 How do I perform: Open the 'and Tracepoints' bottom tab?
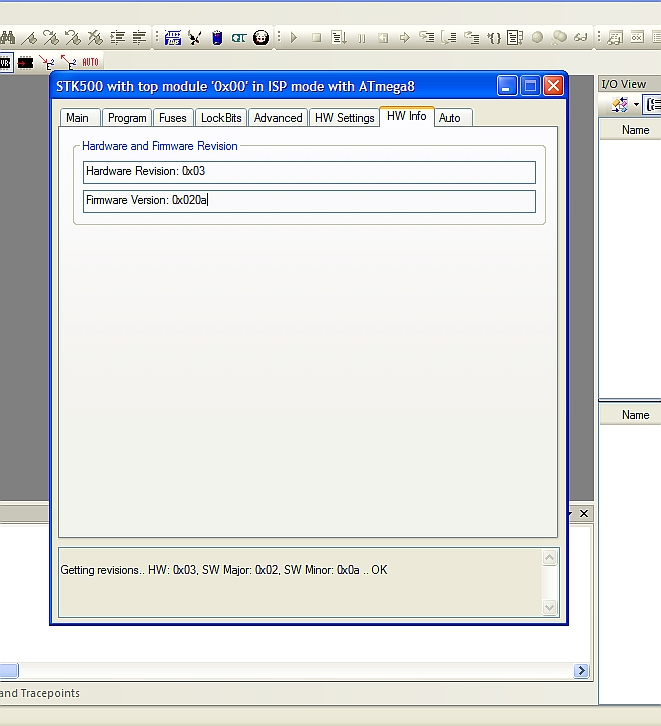[x=40, y=693]
